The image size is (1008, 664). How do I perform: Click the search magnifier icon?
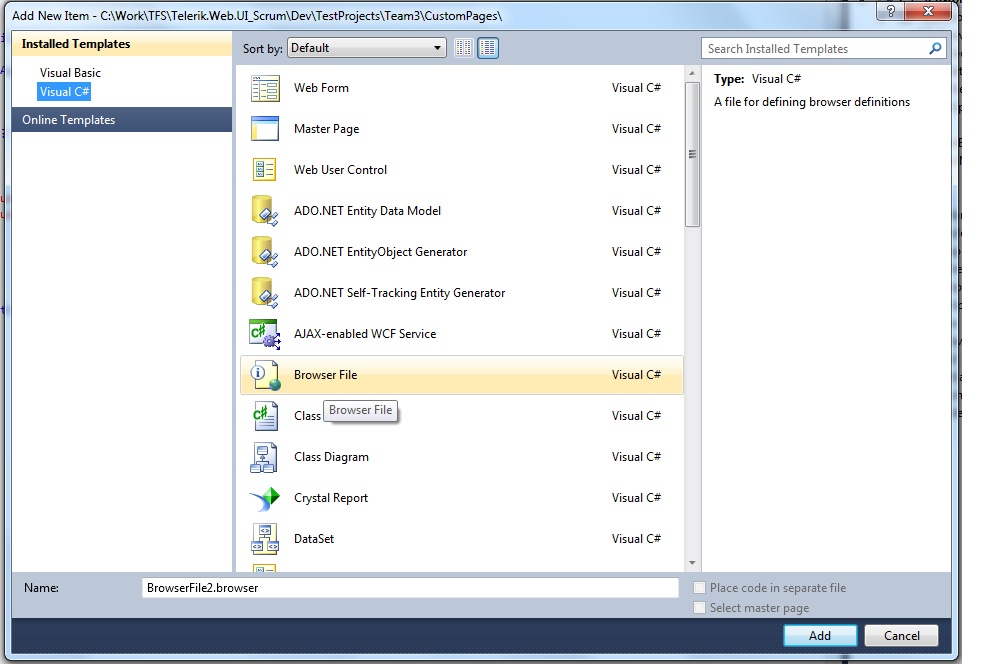point(935,48)
